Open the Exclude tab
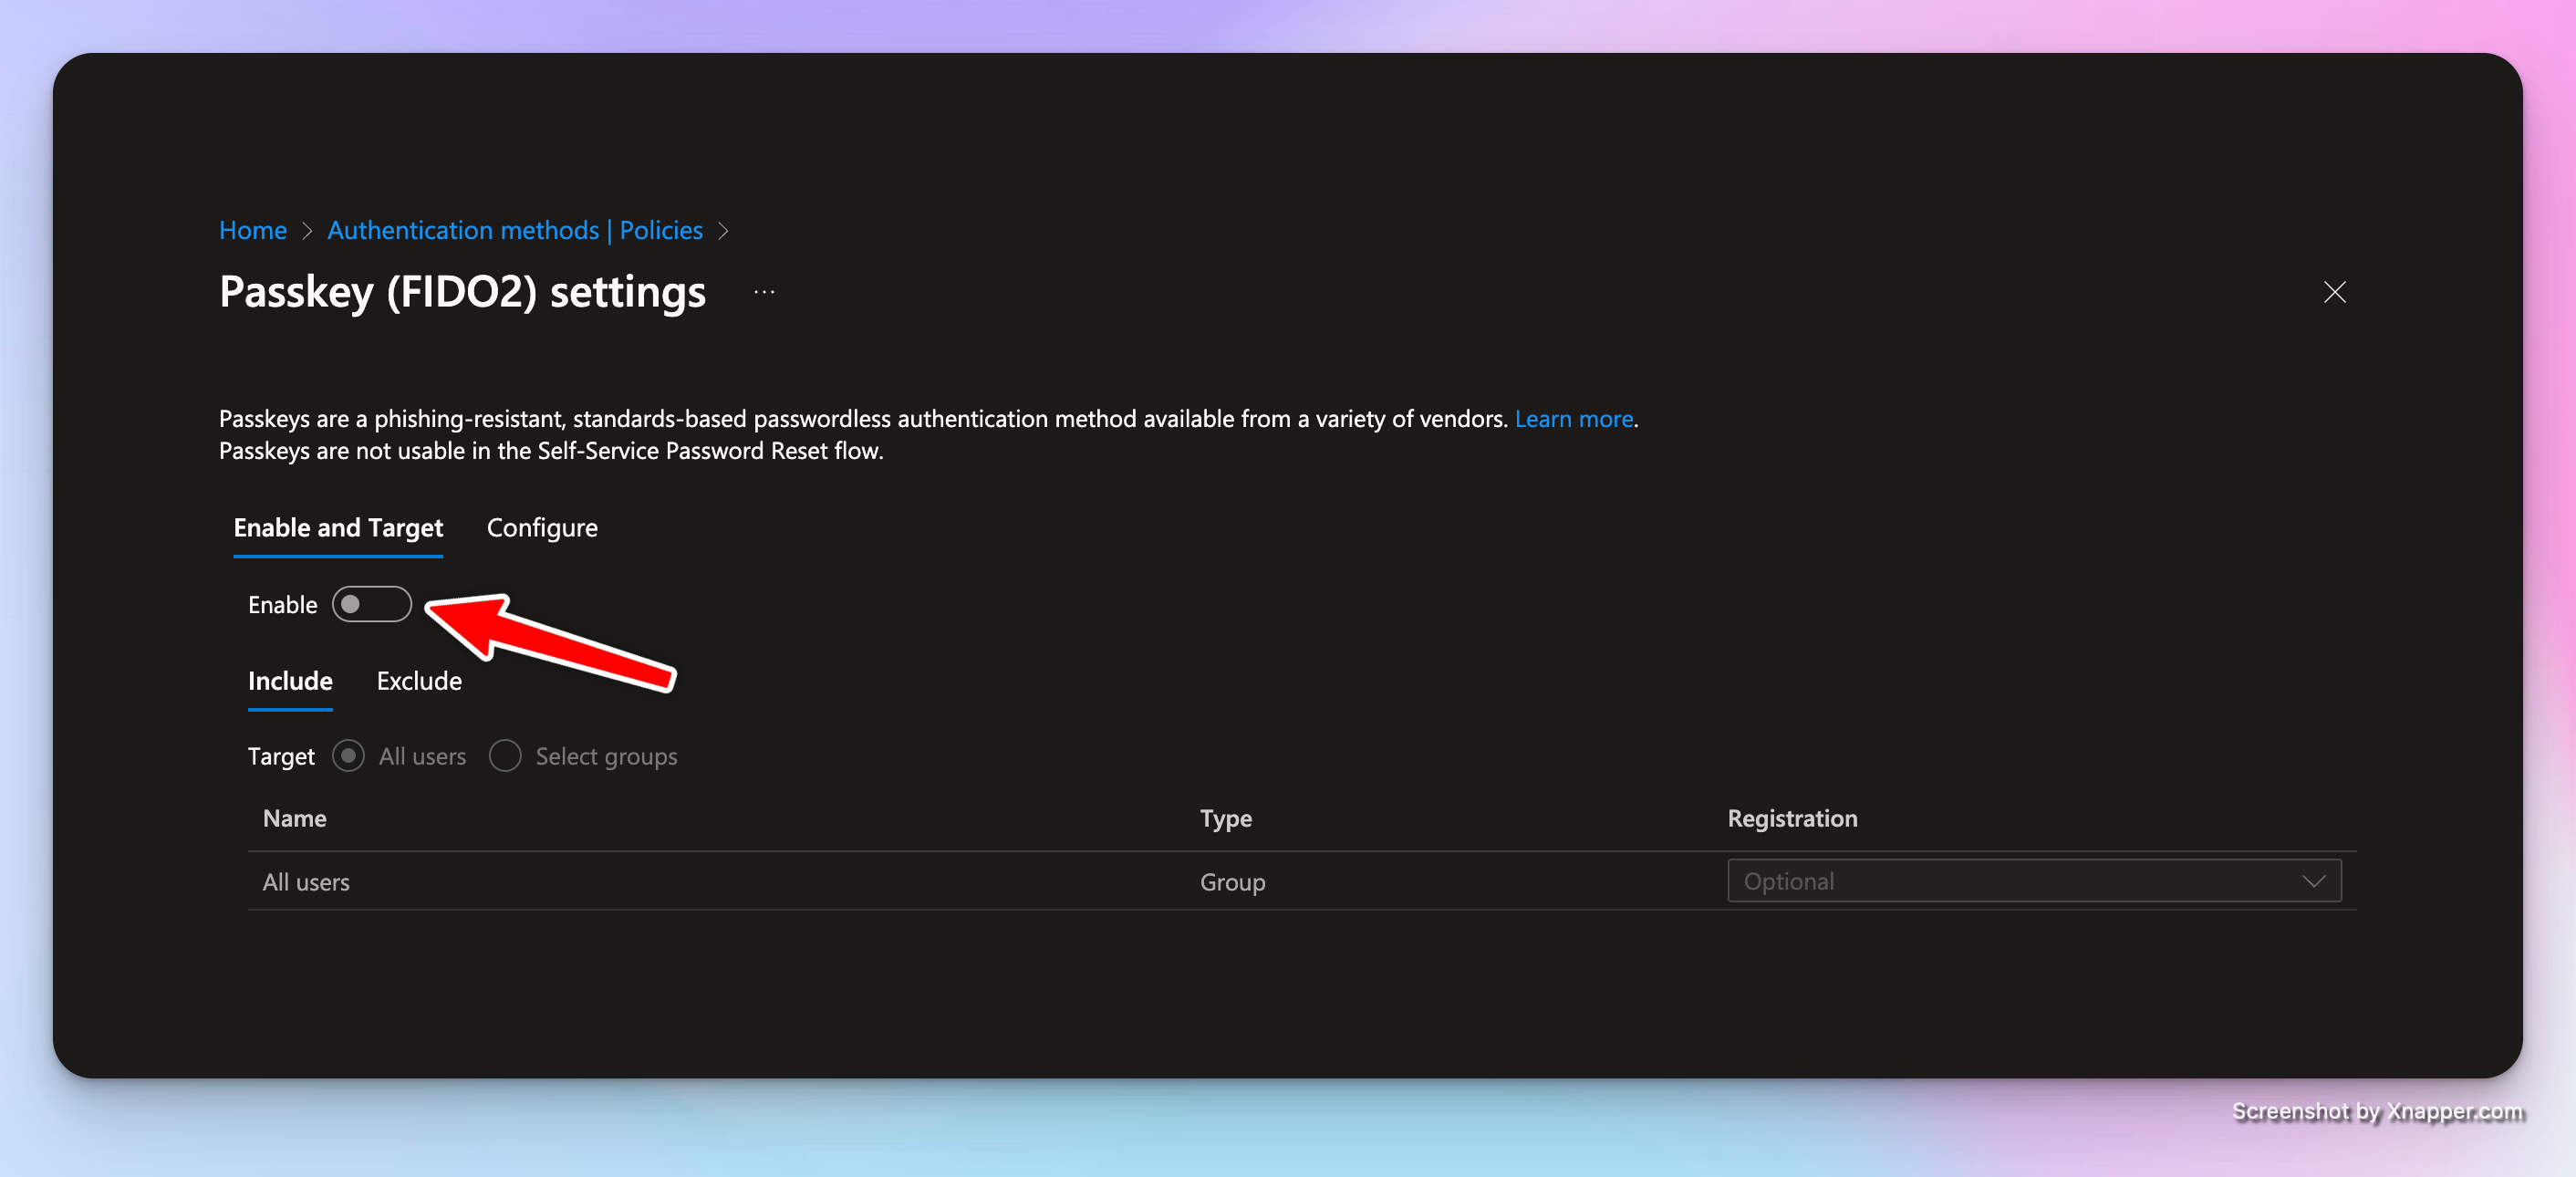Viewport: 2576px width, 1177px height. 419,681
